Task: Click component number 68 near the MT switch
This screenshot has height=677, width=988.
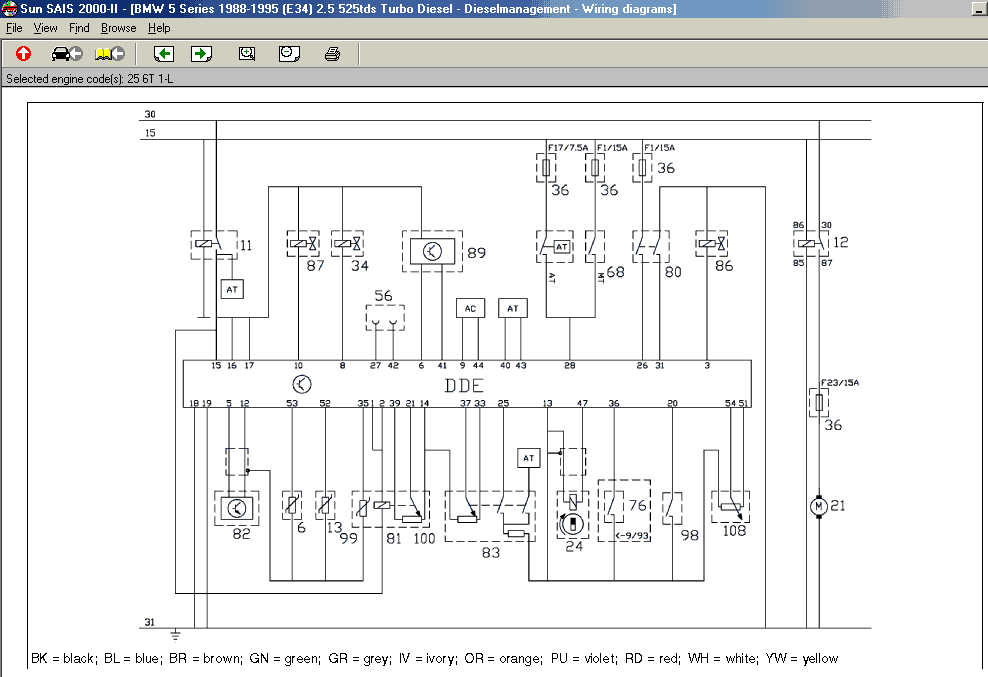Action: [x=616, y=272]
